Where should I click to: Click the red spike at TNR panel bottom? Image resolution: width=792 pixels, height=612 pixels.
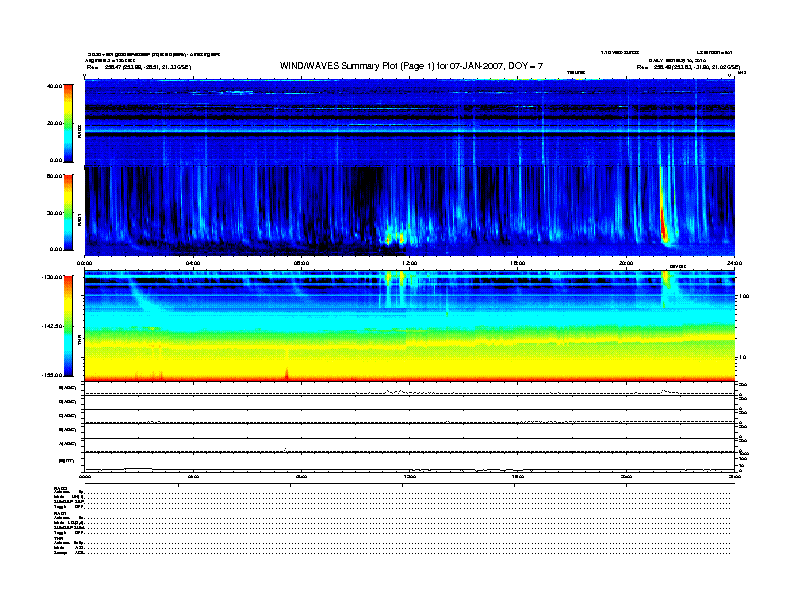[x=287, y=373]
